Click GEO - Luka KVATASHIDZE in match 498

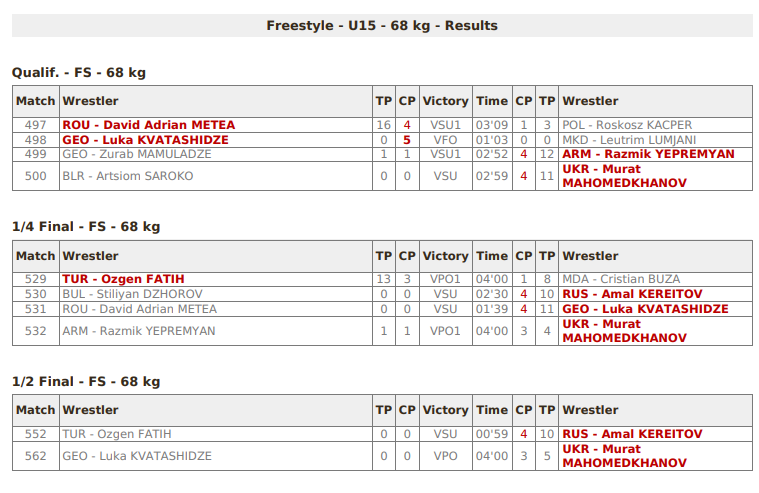pyautogui.click(x=145, y=140)
